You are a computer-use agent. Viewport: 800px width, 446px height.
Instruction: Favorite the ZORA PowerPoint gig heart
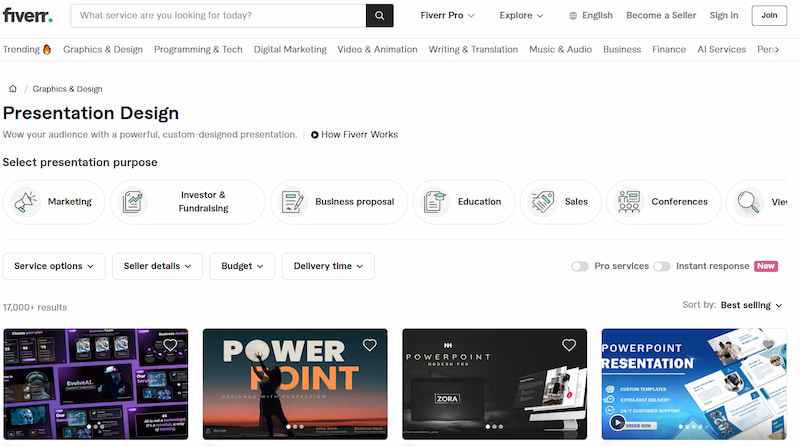pyautogui.click(x=569, y=345)
